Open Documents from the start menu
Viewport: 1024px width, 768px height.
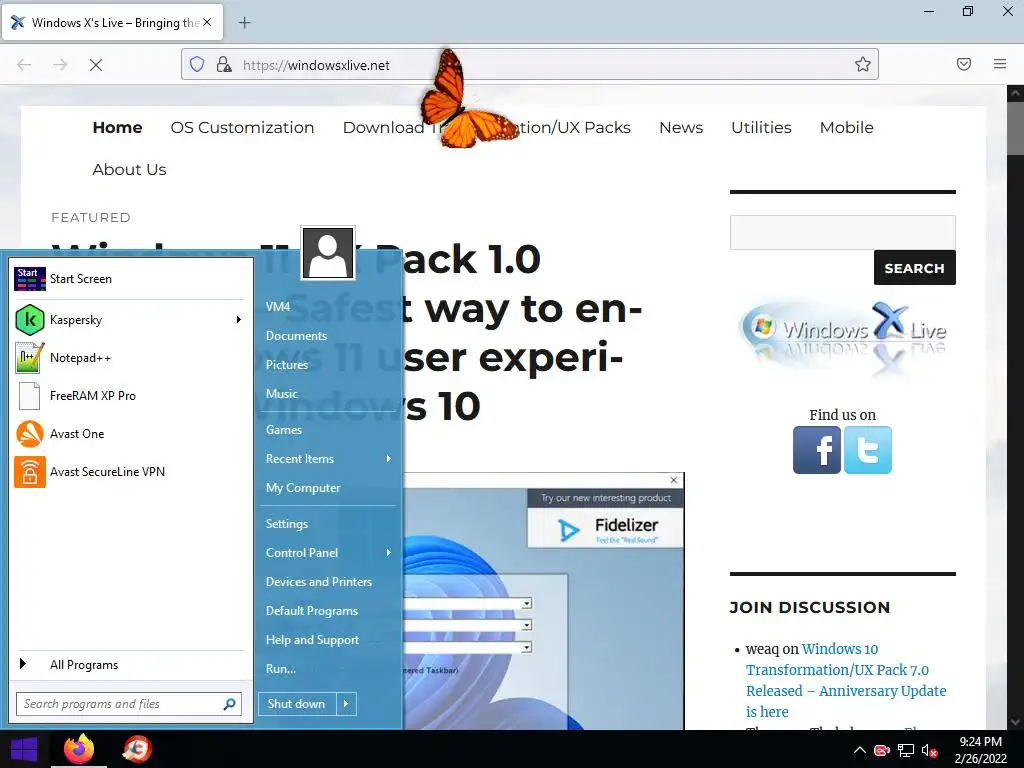coord(296,336)
